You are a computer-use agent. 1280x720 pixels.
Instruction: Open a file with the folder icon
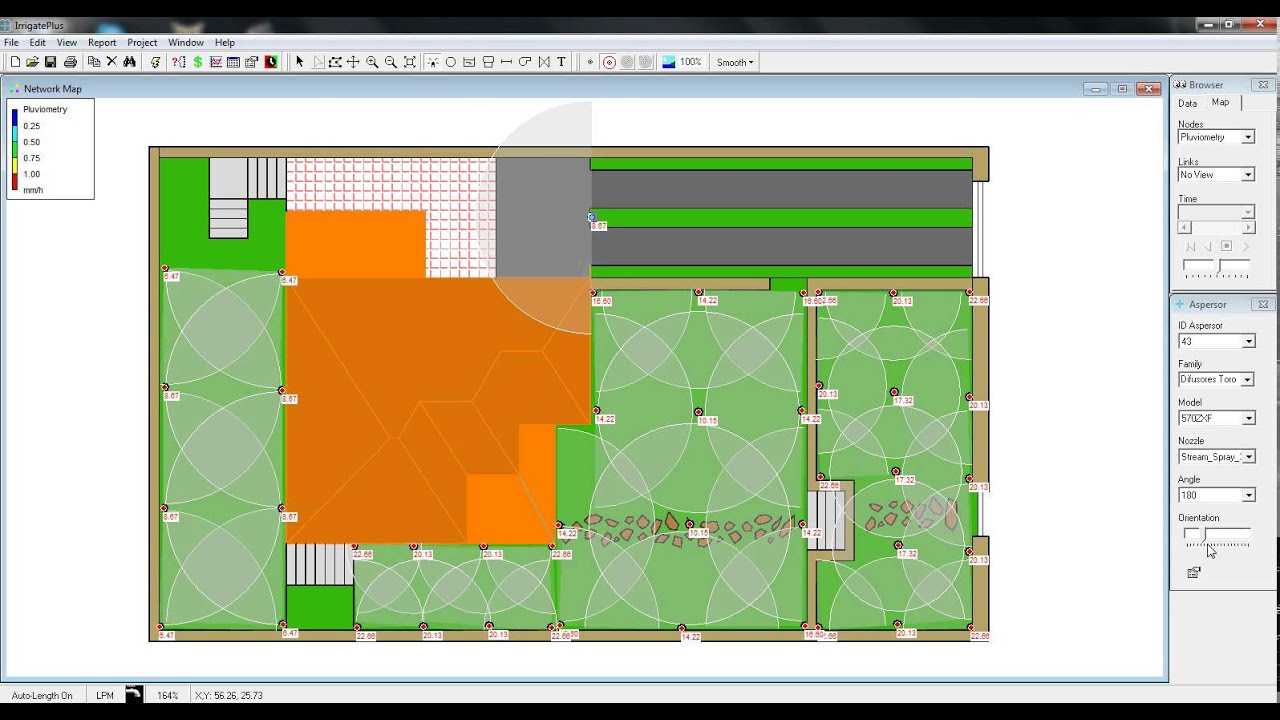[33, 62]
